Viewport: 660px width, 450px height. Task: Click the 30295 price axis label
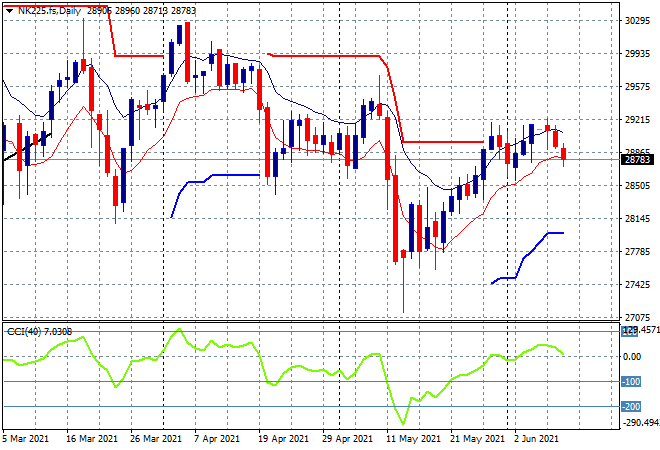(x=637, y=21)
